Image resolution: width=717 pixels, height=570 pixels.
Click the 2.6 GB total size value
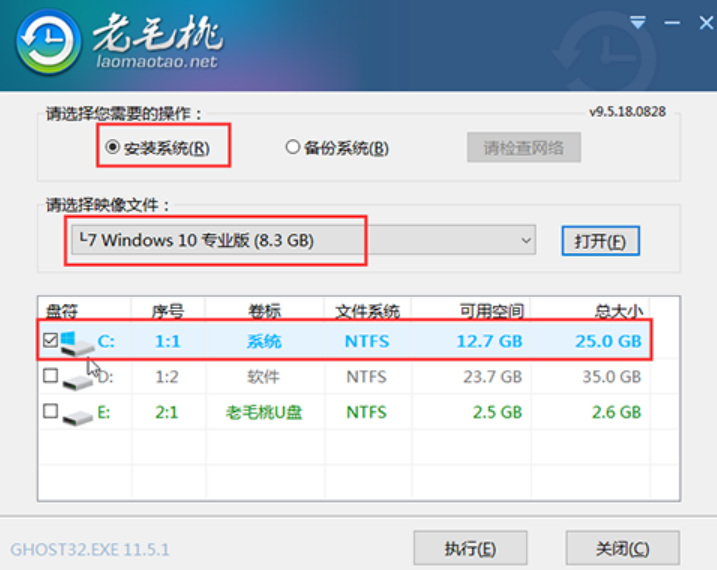pyautogui.click(x=616, y=412)
